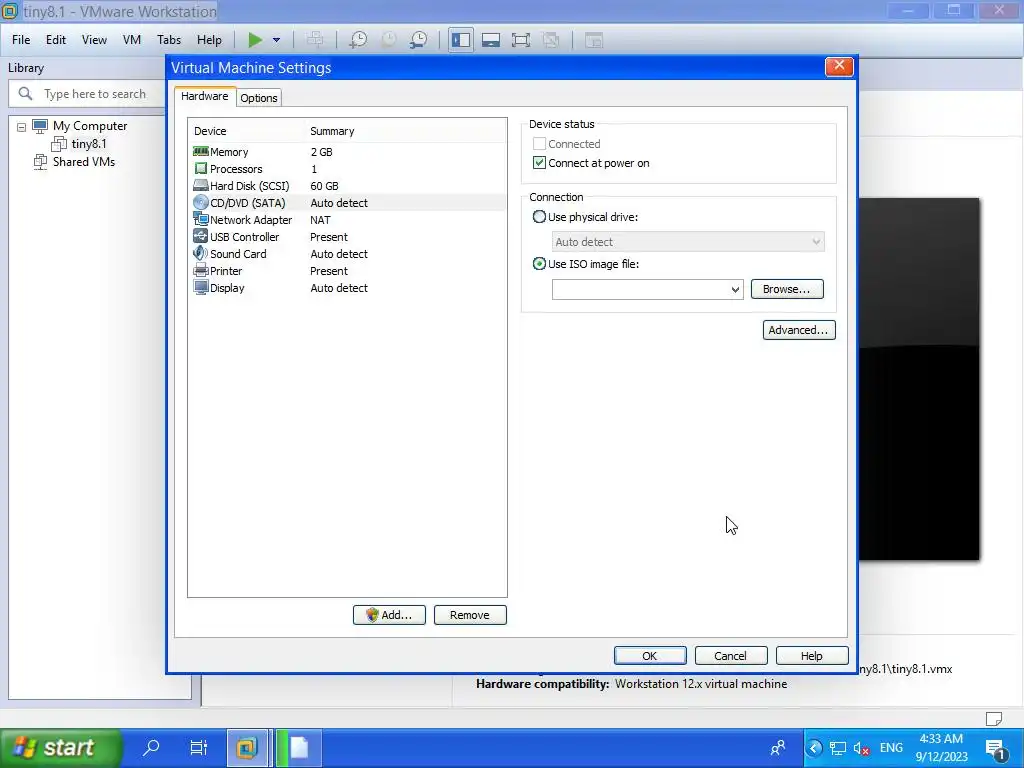The width and height of the screenshot is (1024, 768).
Task: Select the Sound Card icon
Action: [200, 253]
